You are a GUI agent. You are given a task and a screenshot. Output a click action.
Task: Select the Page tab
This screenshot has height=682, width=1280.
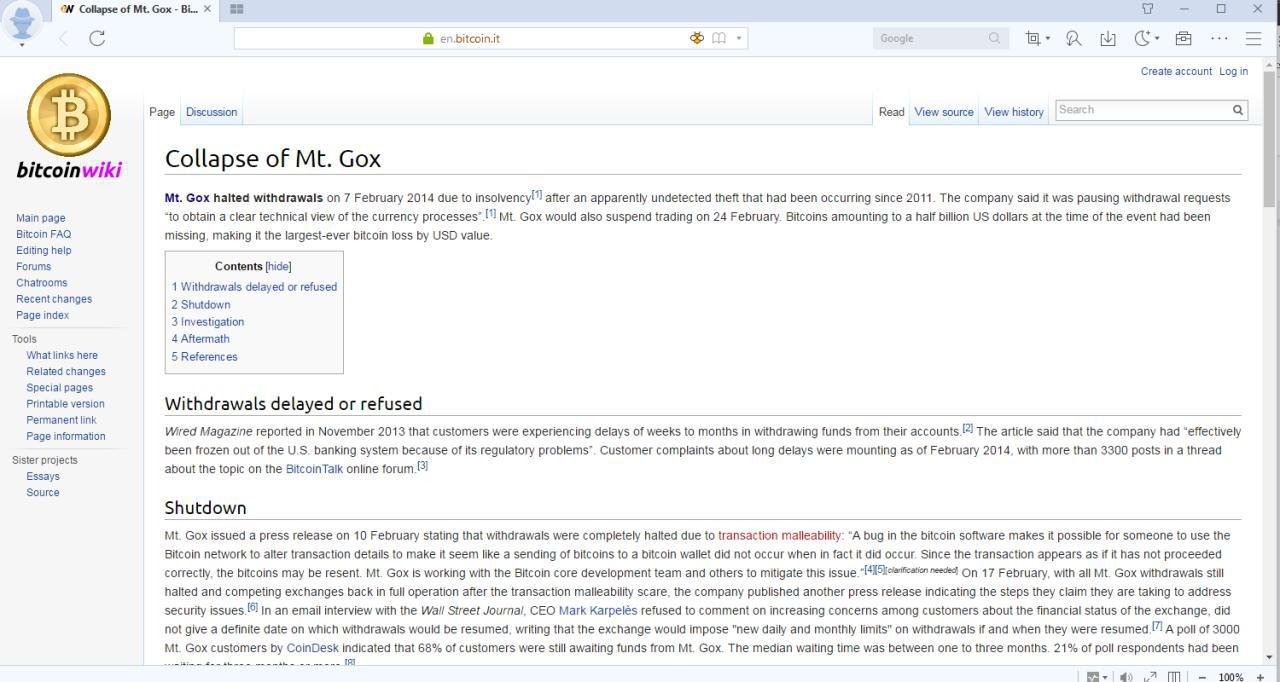tap(162, 112)
